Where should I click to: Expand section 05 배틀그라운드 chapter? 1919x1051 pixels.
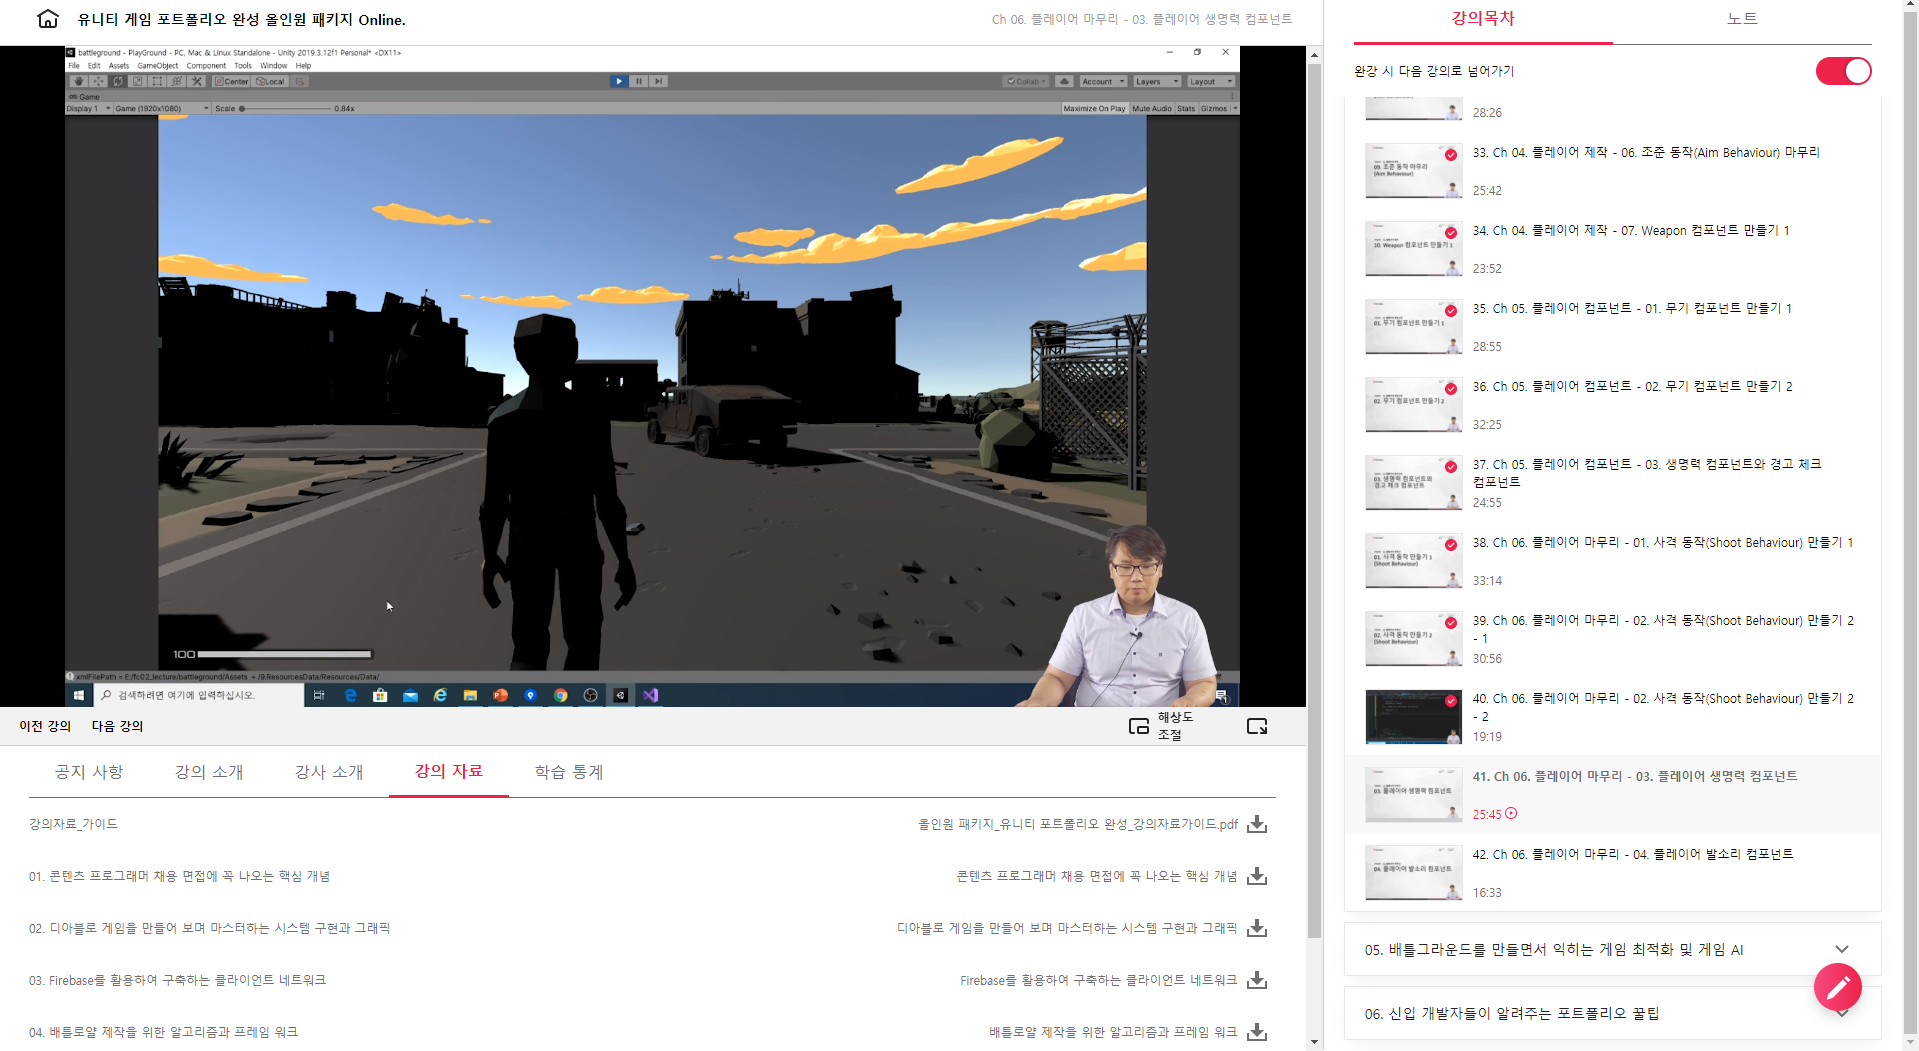click(x=1613, y=950)
